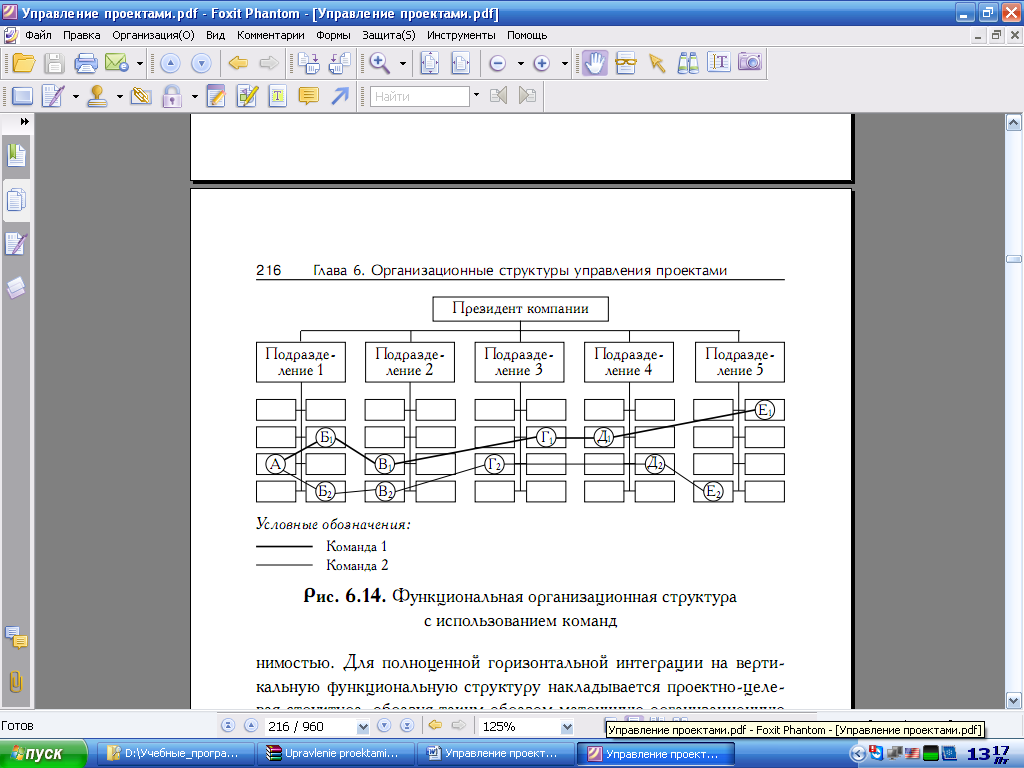Viewport: 1024px width, 768px height.
Task: Click the zoom out minus icon
Action: 498,63
